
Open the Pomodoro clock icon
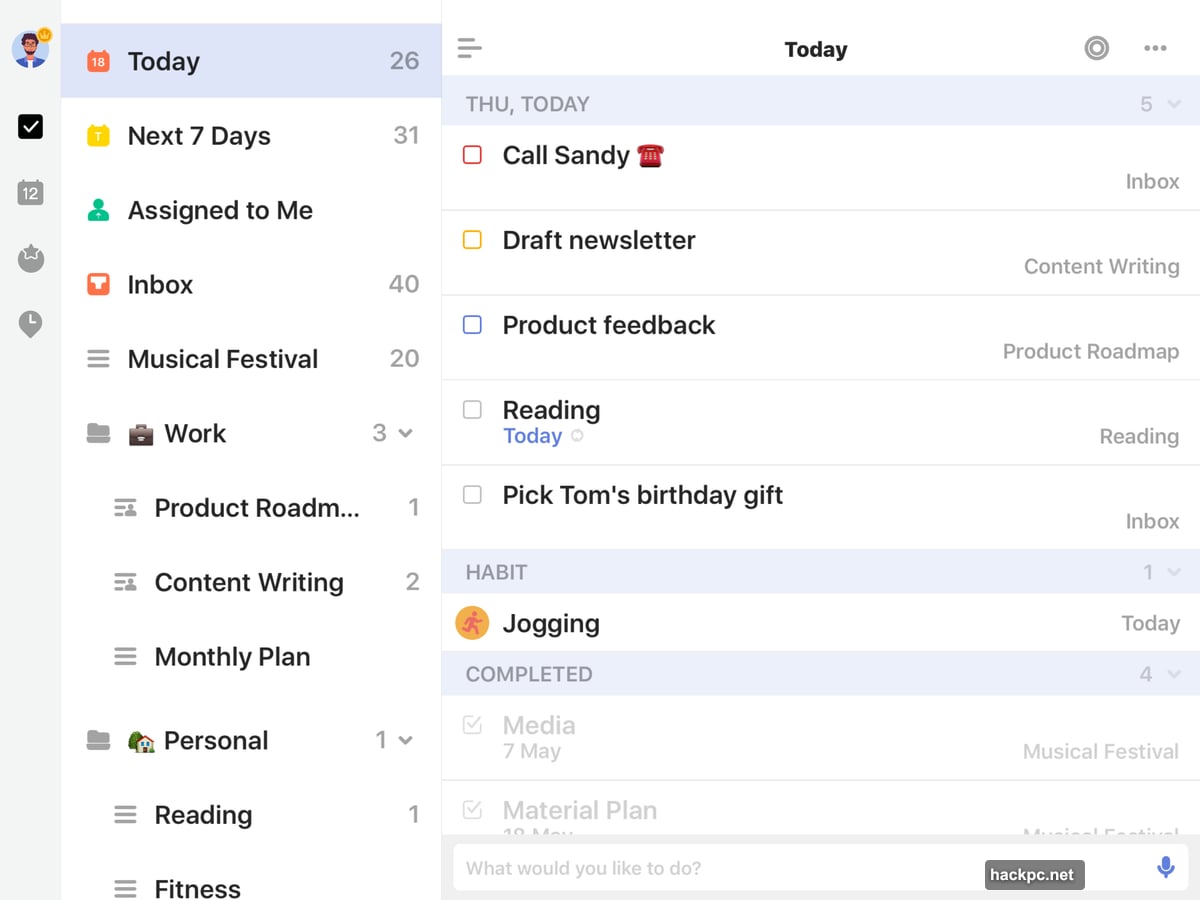click(30, 324)
